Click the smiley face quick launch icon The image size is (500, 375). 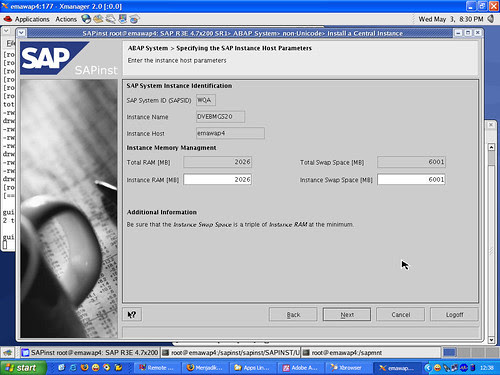[96, 368]
